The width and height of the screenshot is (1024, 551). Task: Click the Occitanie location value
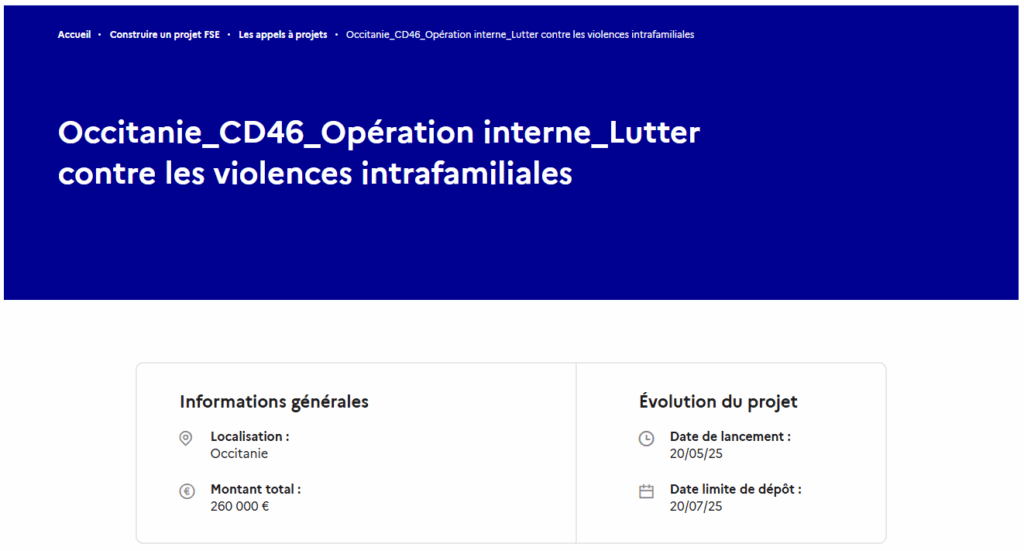(239, 453)
